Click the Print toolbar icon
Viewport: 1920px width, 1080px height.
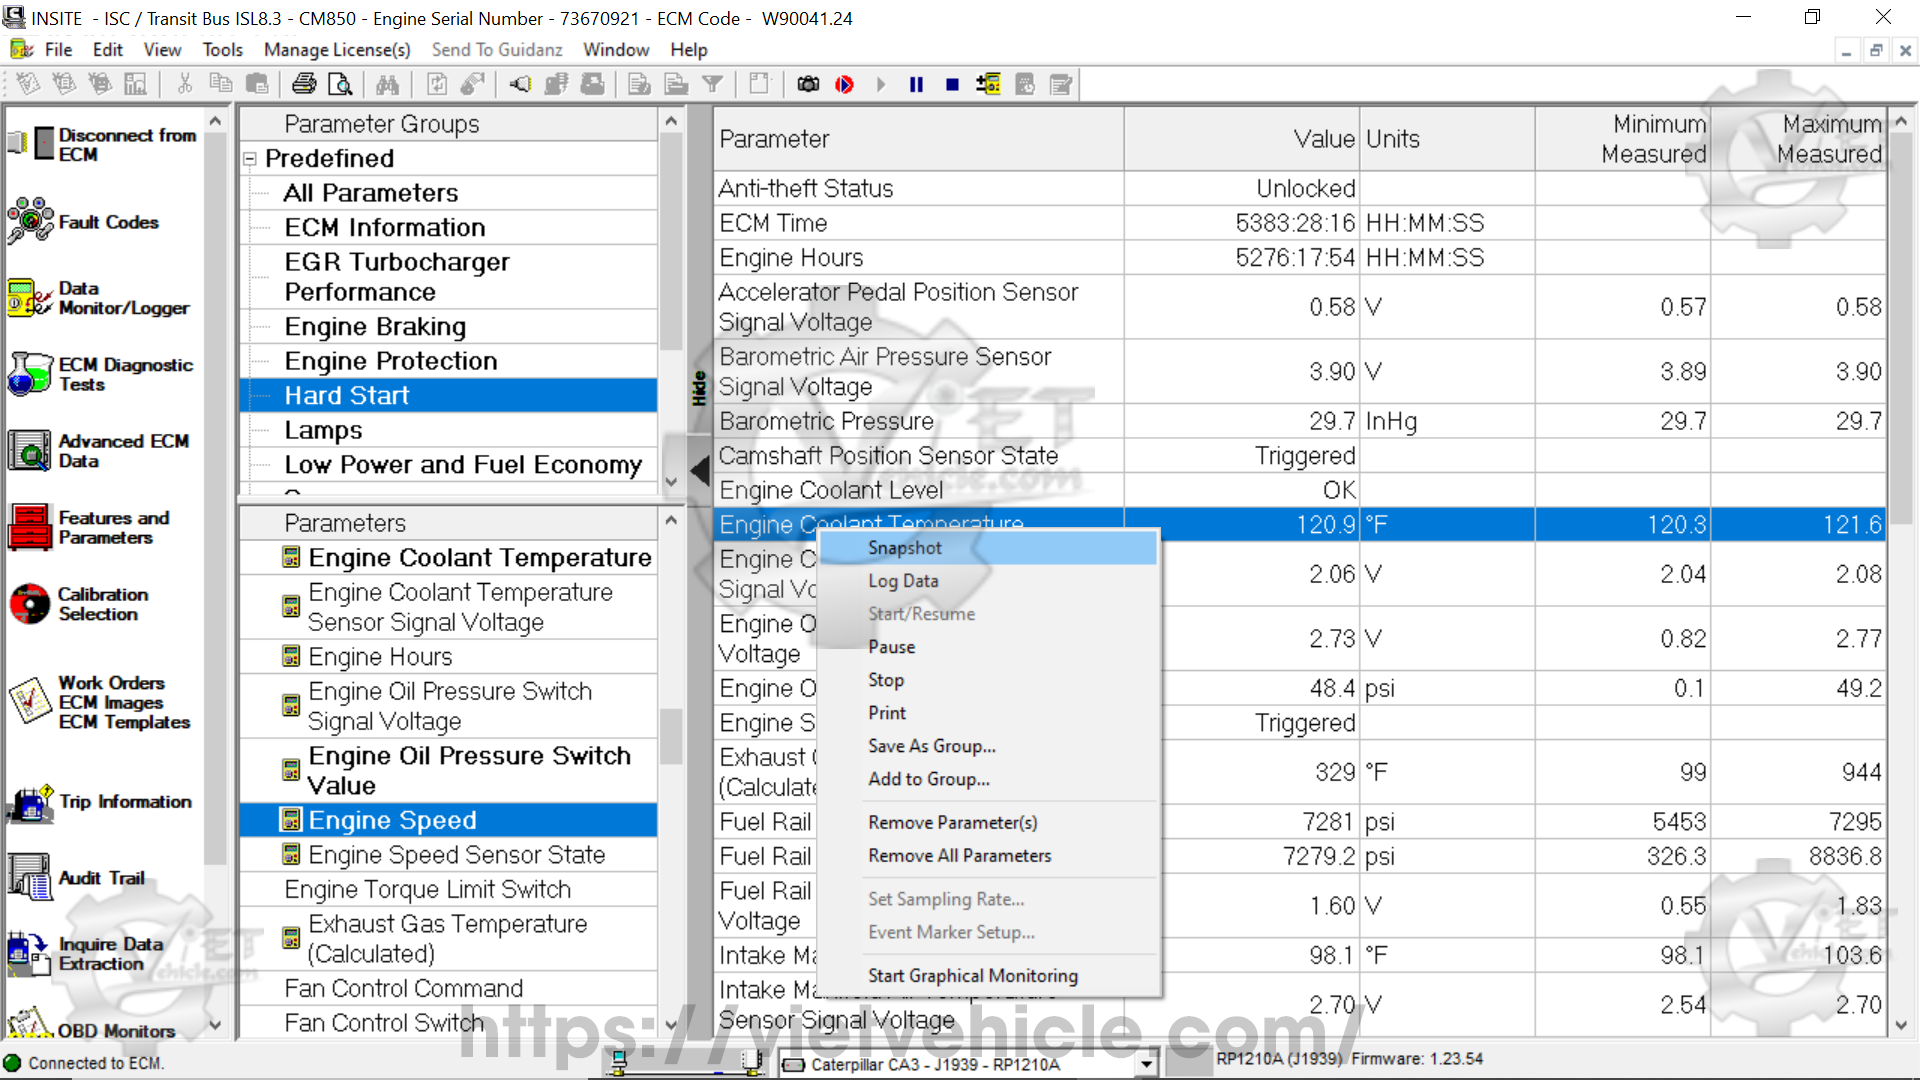[x=304, y=85]
